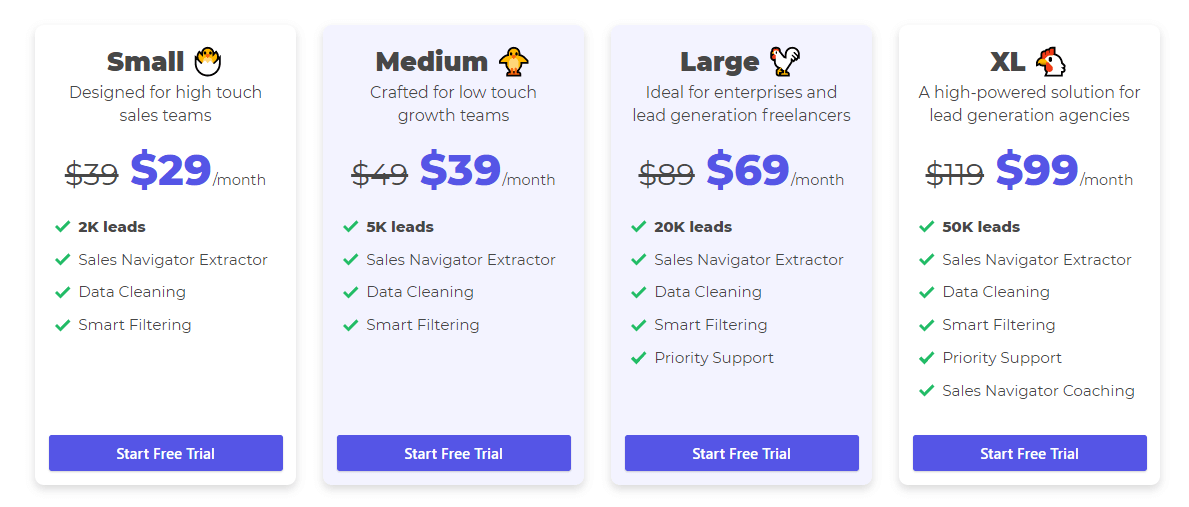Click Smart Filtering feature in Small plan
Viewport: 1189px width, 507px height.
(135, 325)
